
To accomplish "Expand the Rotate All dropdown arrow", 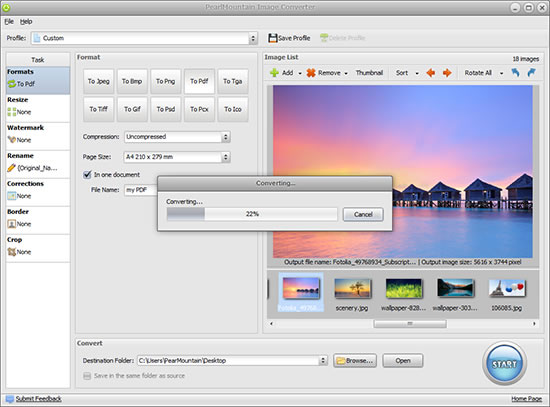I will coord(502,73).
